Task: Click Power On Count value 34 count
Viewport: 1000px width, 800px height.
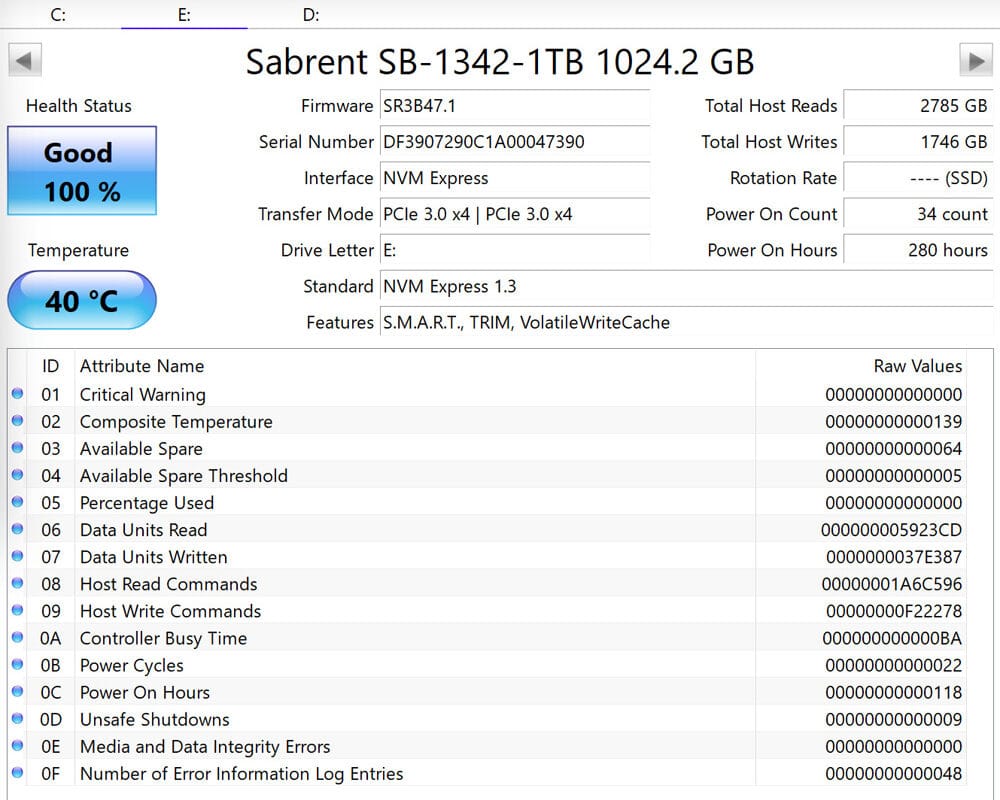Action: (x=918, y=214)
